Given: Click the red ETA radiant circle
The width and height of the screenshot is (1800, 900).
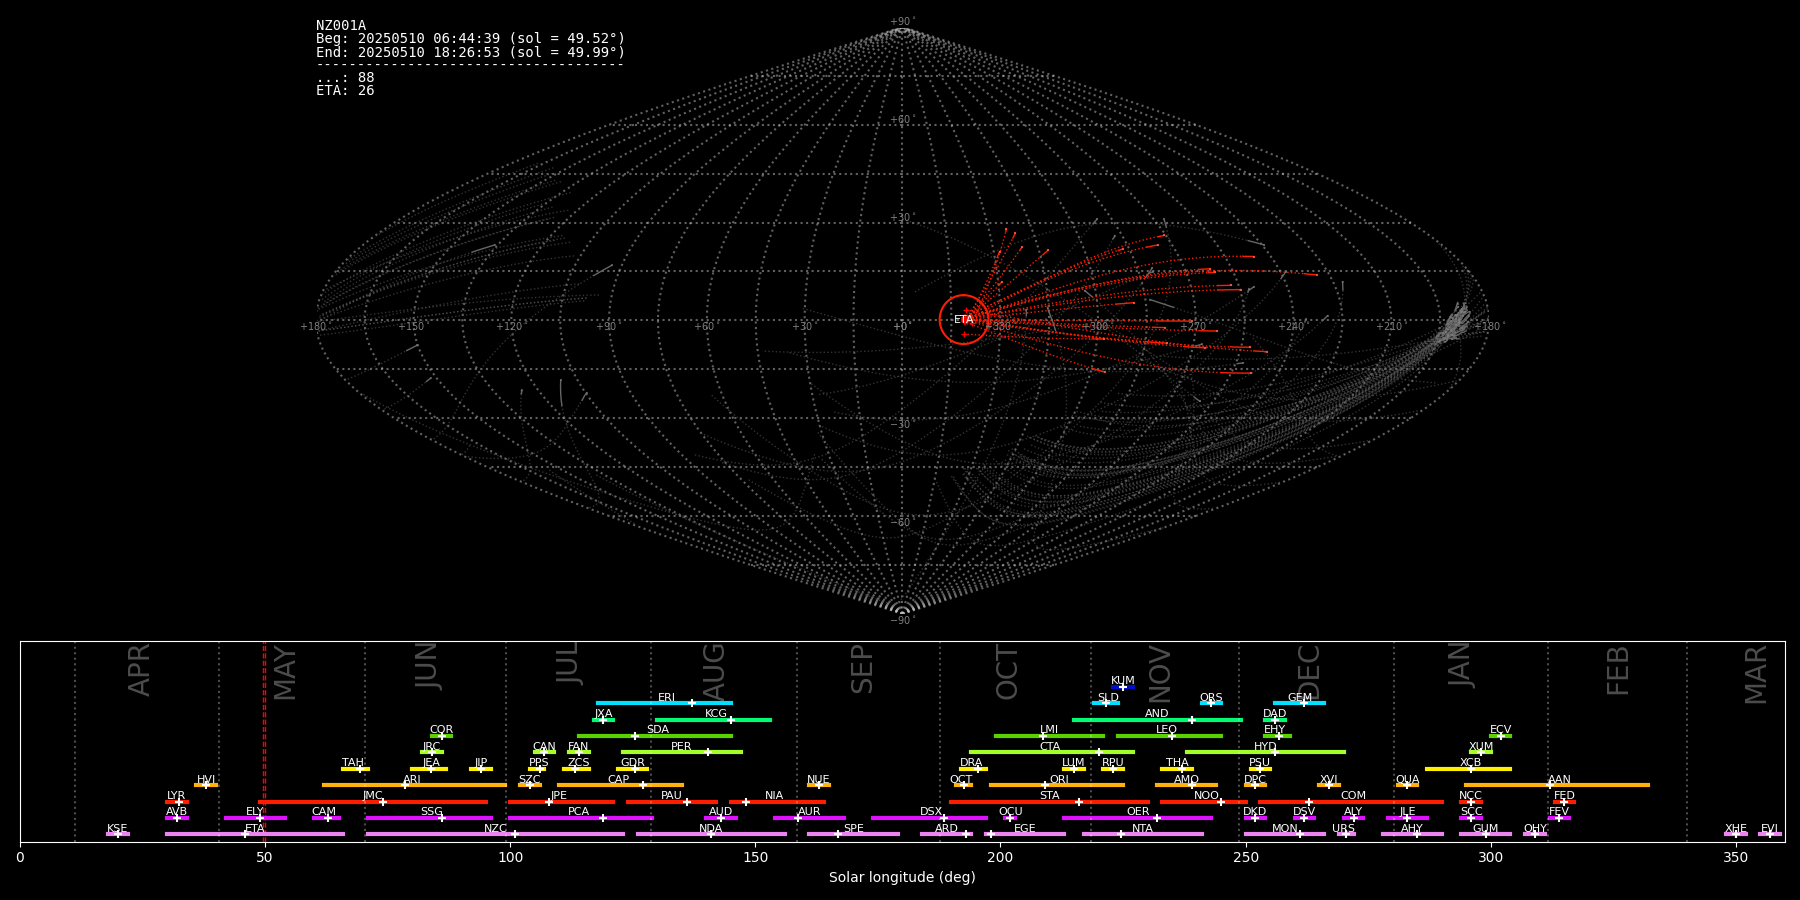Looking at the screenshot, I should tap(964, 320).
